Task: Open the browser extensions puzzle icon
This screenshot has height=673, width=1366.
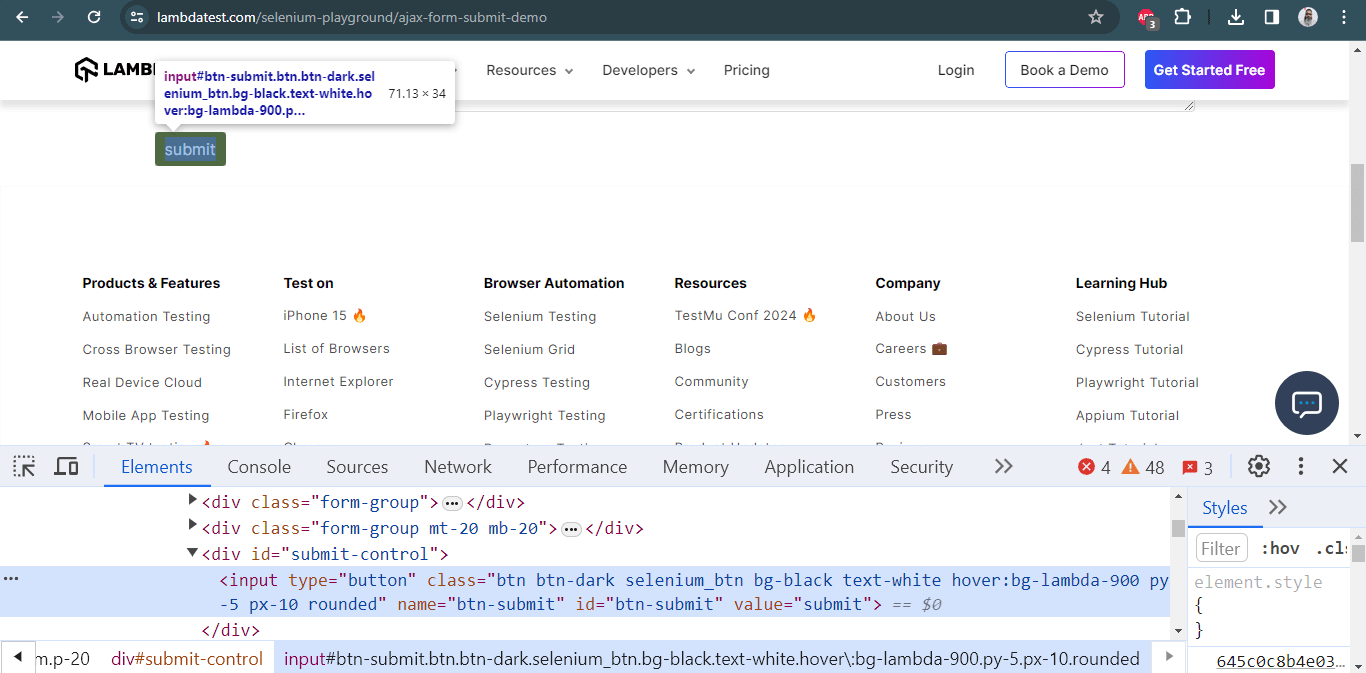Action: [1182, 17]
